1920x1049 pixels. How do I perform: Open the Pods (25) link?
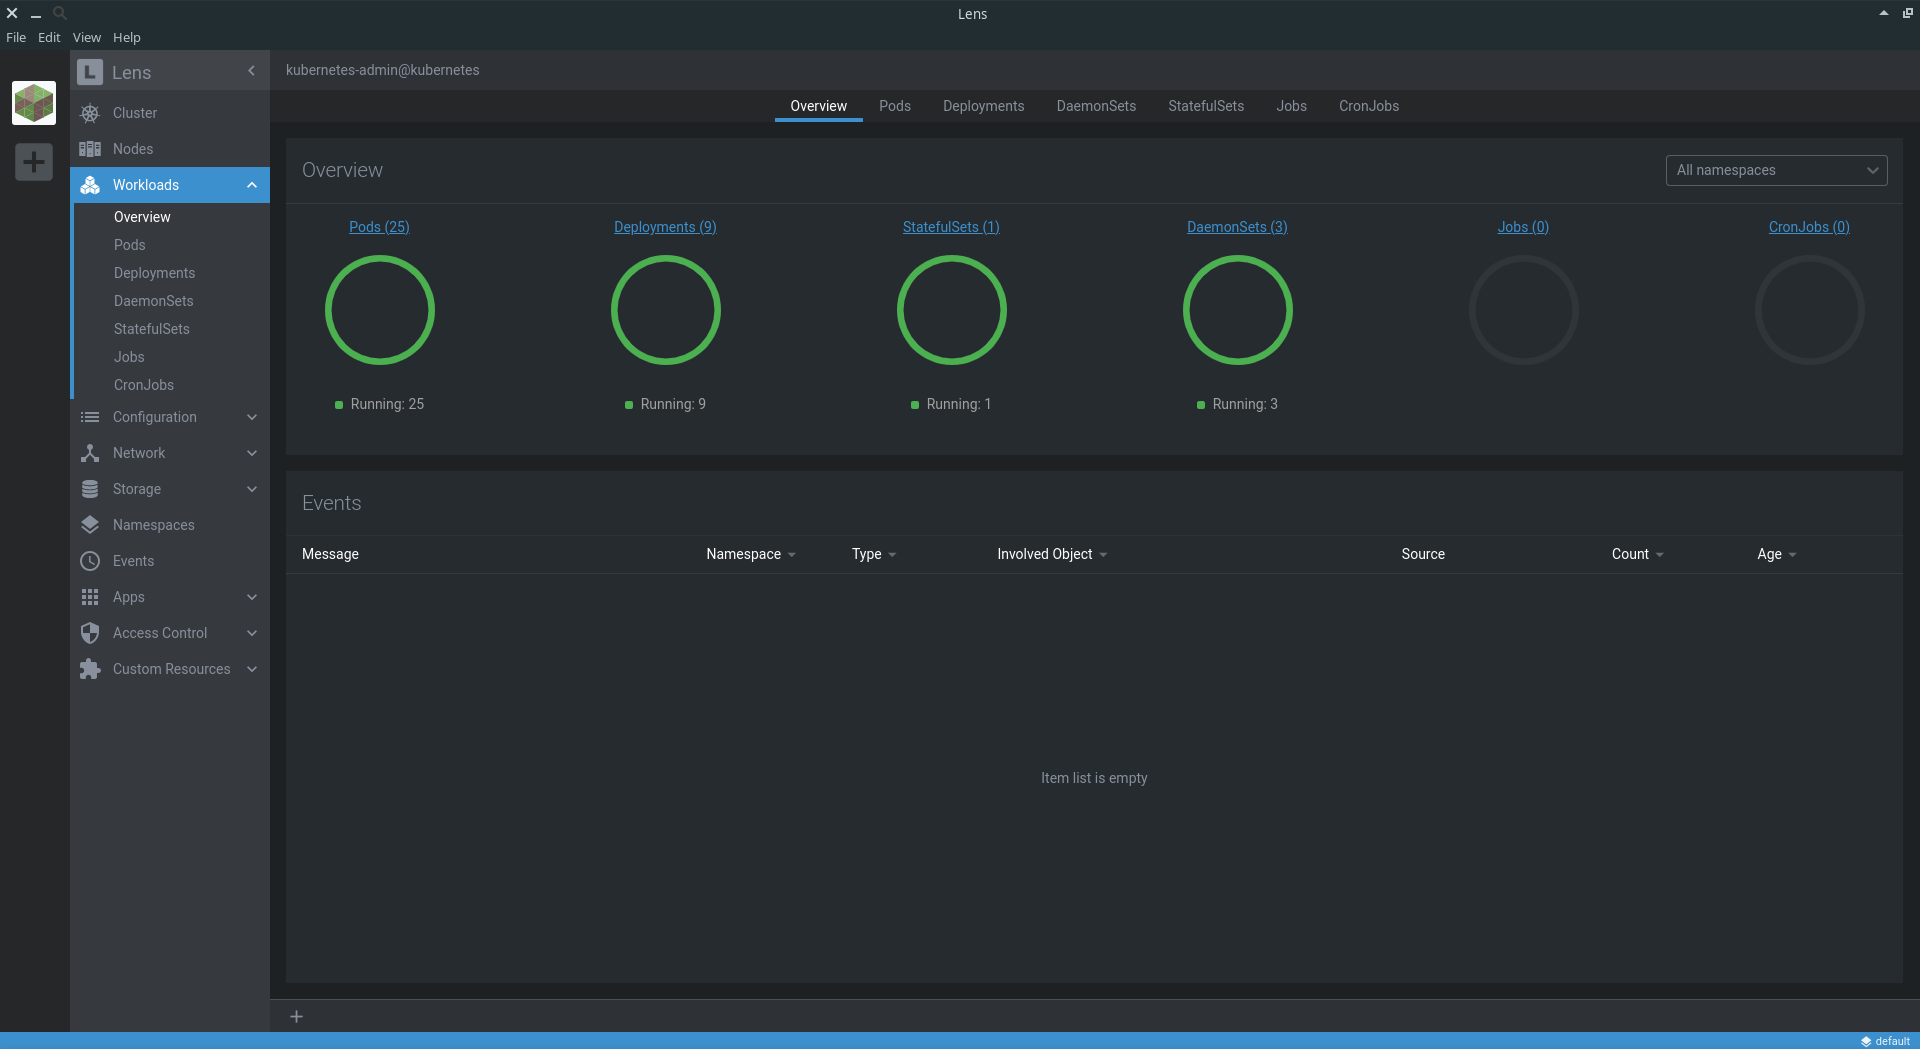(x=379, y=227)
